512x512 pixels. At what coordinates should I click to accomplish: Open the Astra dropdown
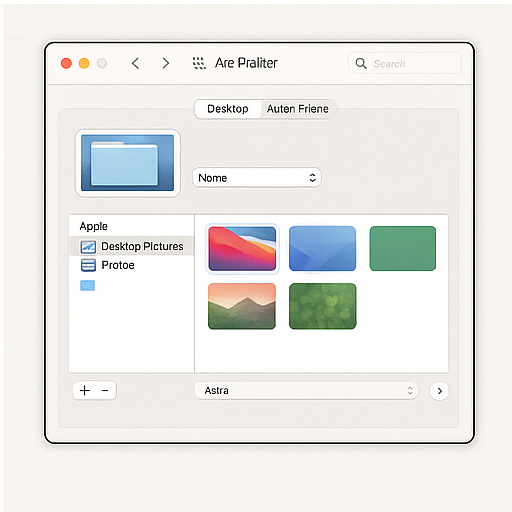pos(306,390)
